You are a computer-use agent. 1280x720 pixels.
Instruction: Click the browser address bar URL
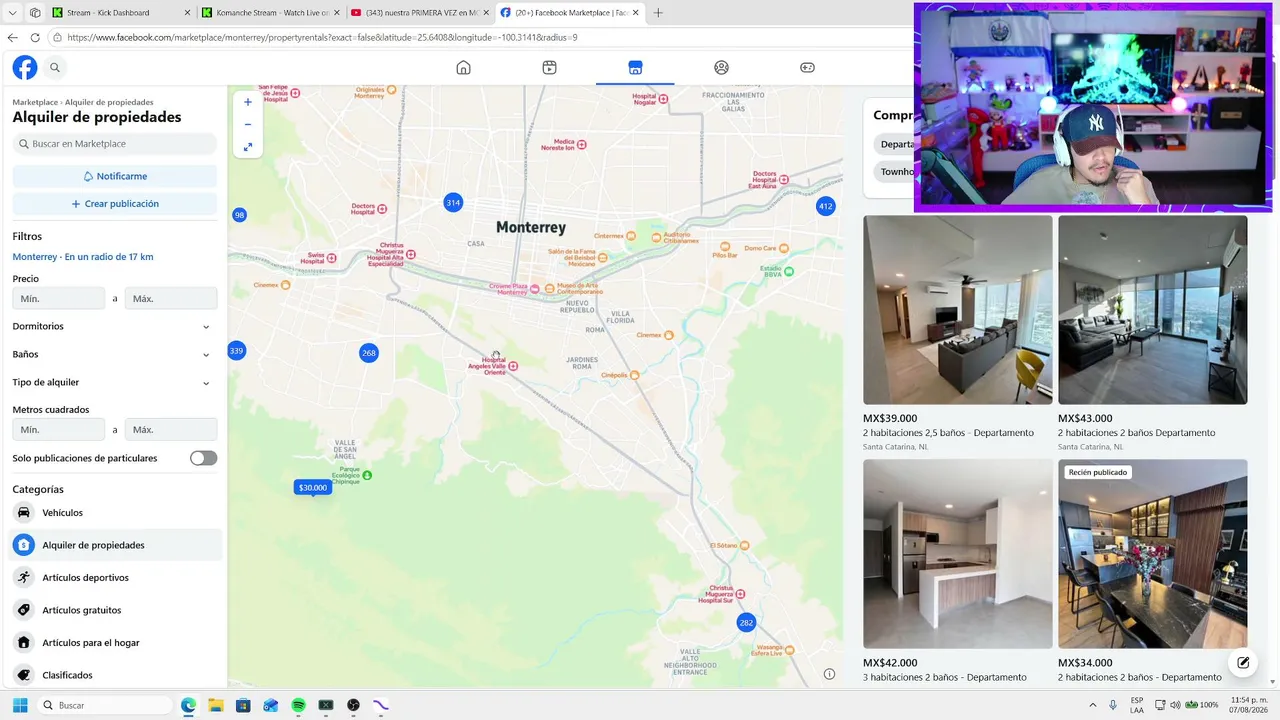pos(323,37)
